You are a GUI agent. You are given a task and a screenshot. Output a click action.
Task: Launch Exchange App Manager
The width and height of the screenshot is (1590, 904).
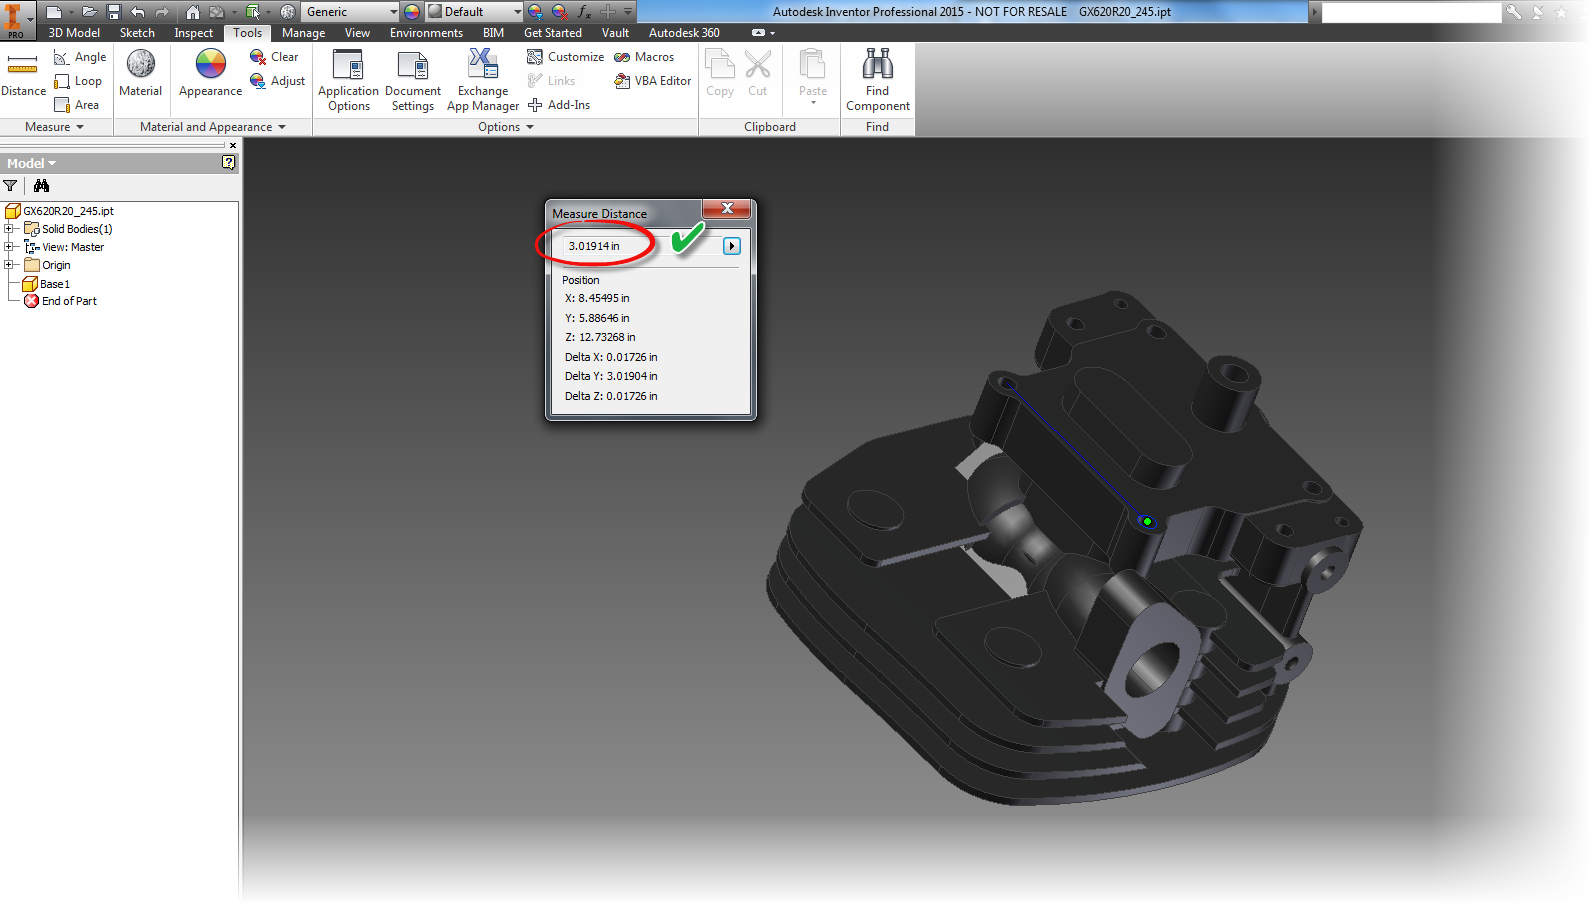(x=483, y=80)
